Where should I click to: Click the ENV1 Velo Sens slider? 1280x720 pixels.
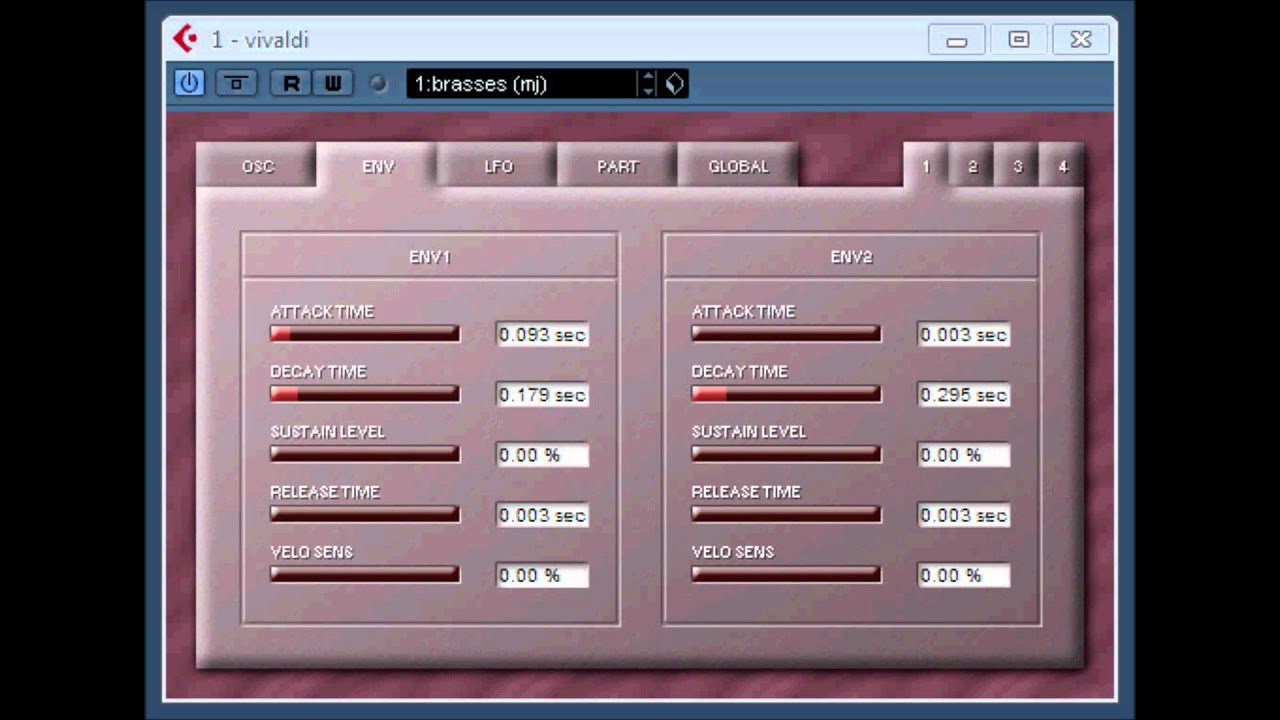[365, 574]
